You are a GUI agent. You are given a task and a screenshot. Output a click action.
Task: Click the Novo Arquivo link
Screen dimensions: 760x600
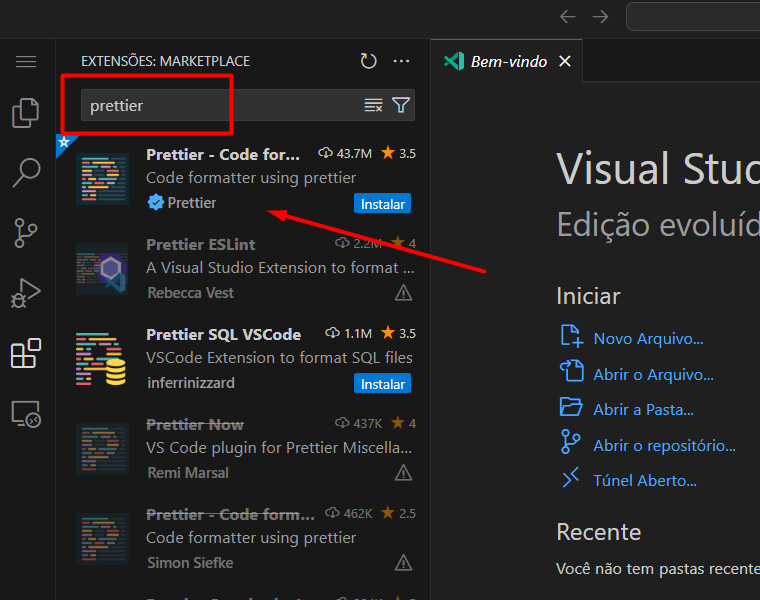coord(648,338)
